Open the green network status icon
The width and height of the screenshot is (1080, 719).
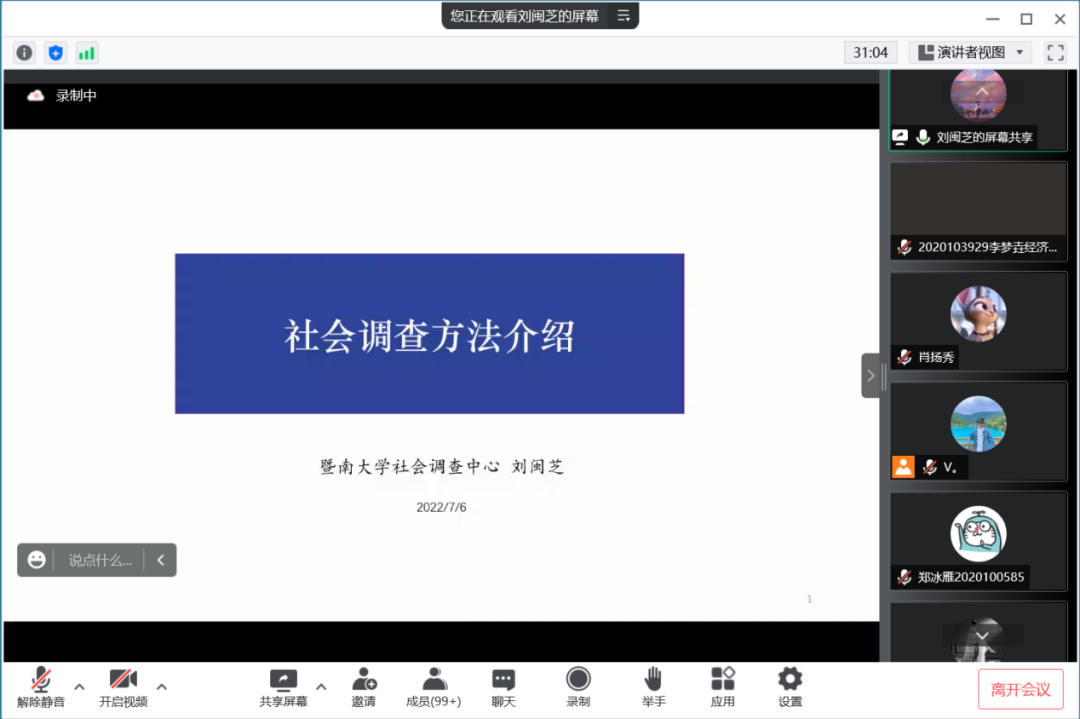tap(87, 53)
